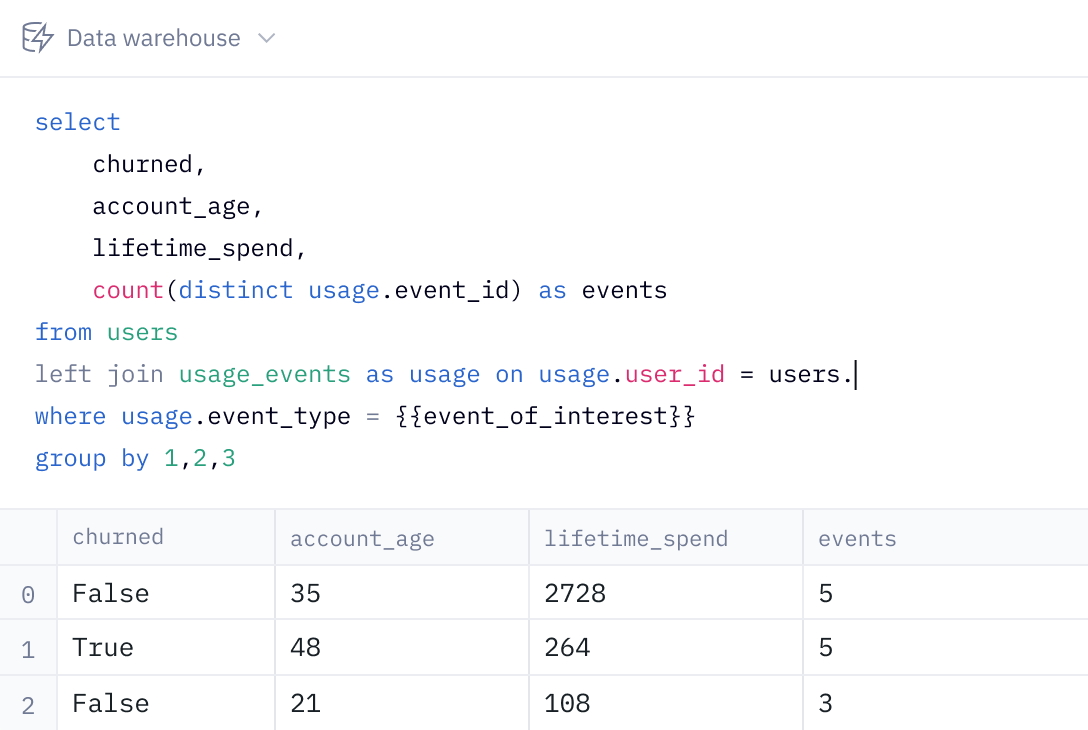Click the True value in churned column
The image size is (1088, 730).
point(103,648)
